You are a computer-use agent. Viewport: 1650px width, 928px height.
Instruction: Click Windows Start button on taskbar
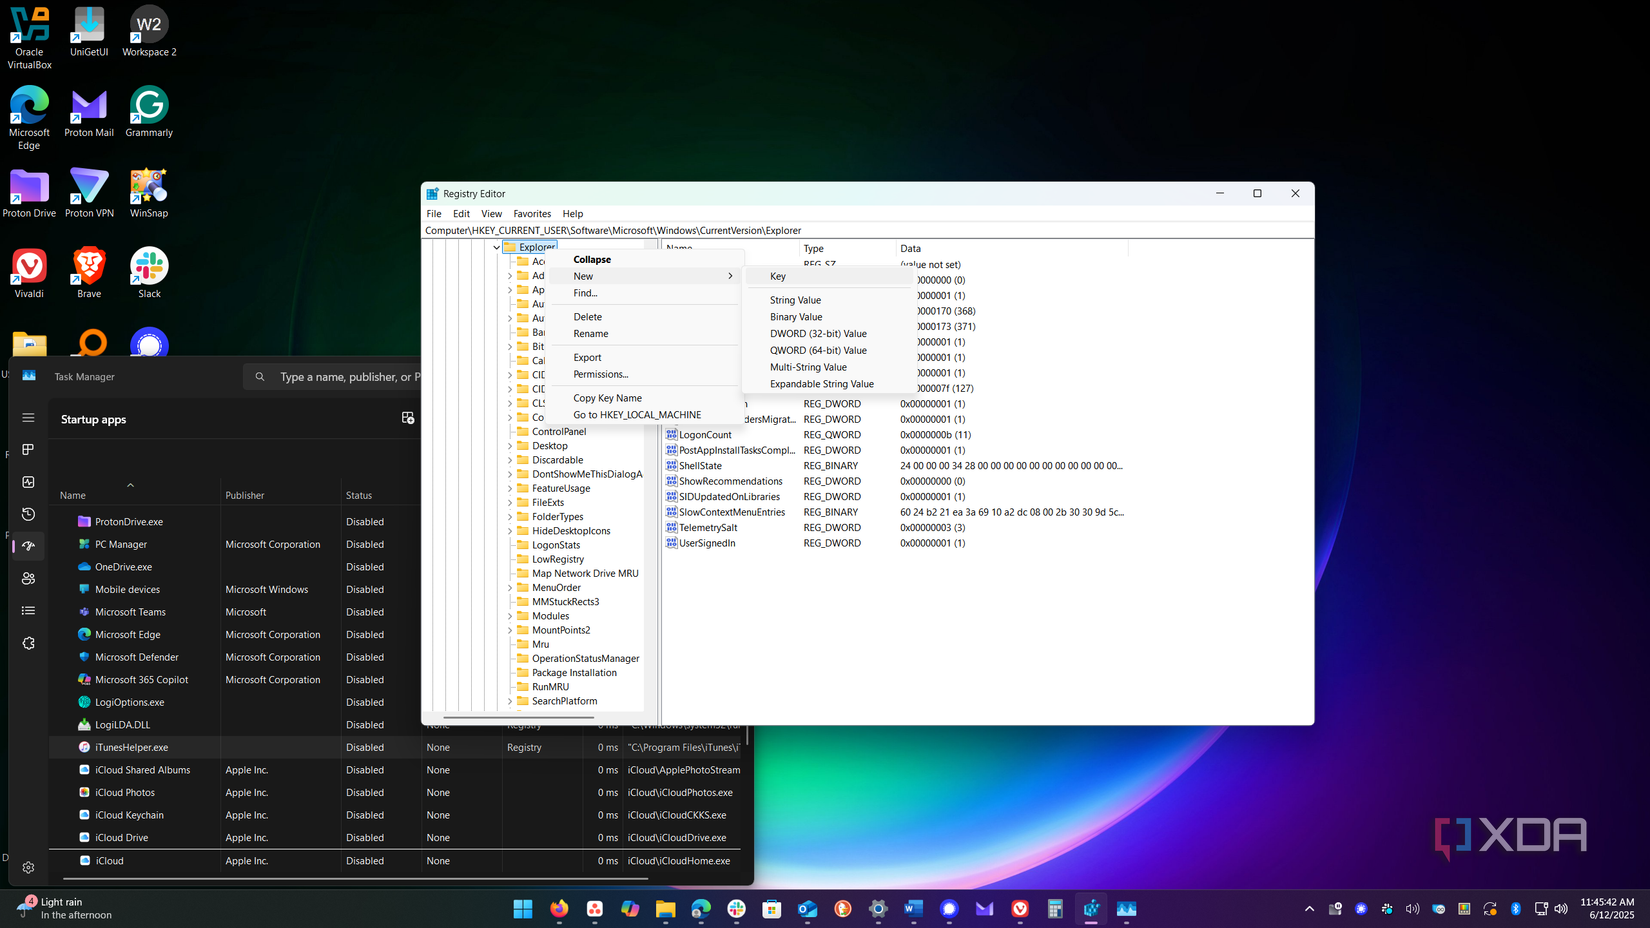click(x=522, y=908)
